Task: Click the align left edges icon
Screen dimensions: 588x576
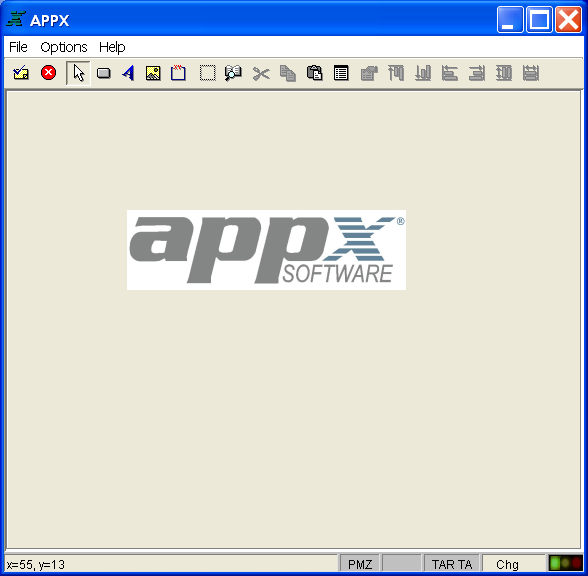Action: click(450, 73)
